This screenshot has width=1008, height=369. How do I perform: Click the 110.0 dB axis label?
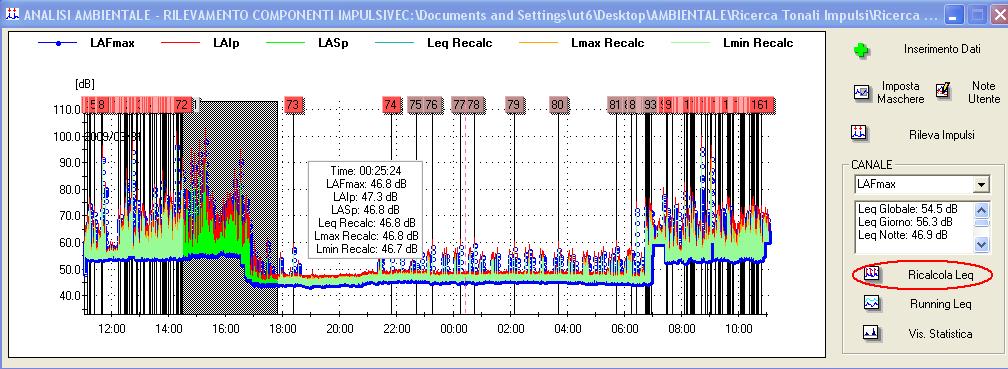pos(67,110)
